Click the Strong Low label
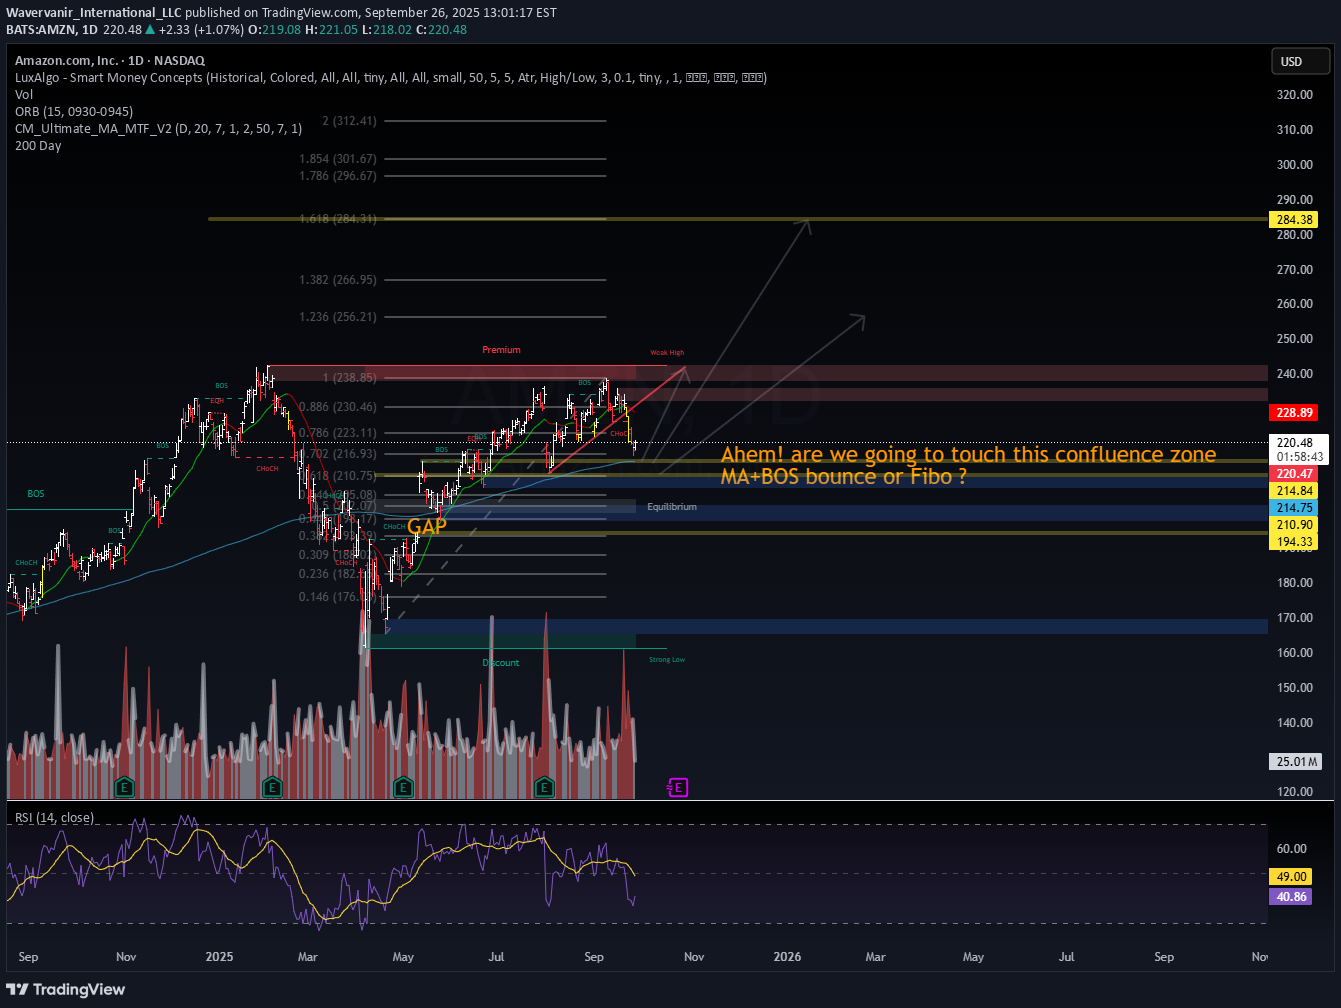 [x=667, y=660]
